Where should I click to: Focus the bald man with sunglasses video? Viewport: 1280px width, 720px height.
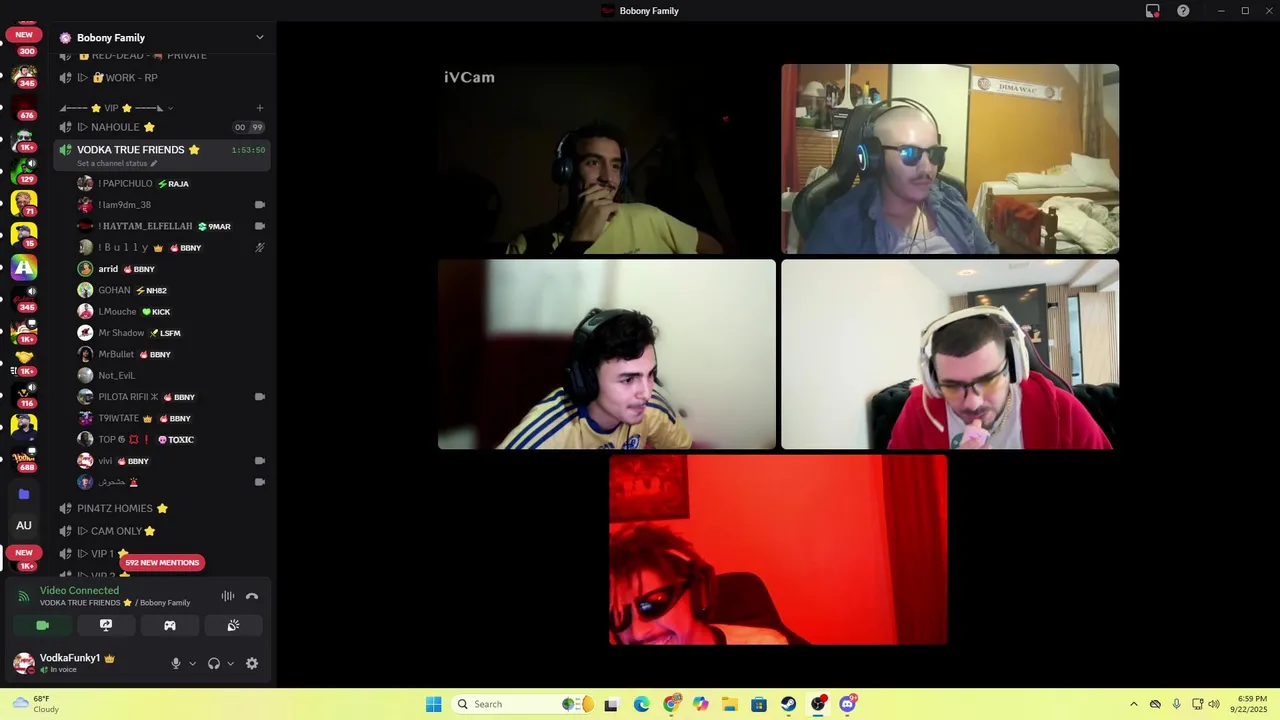(950, 159)
